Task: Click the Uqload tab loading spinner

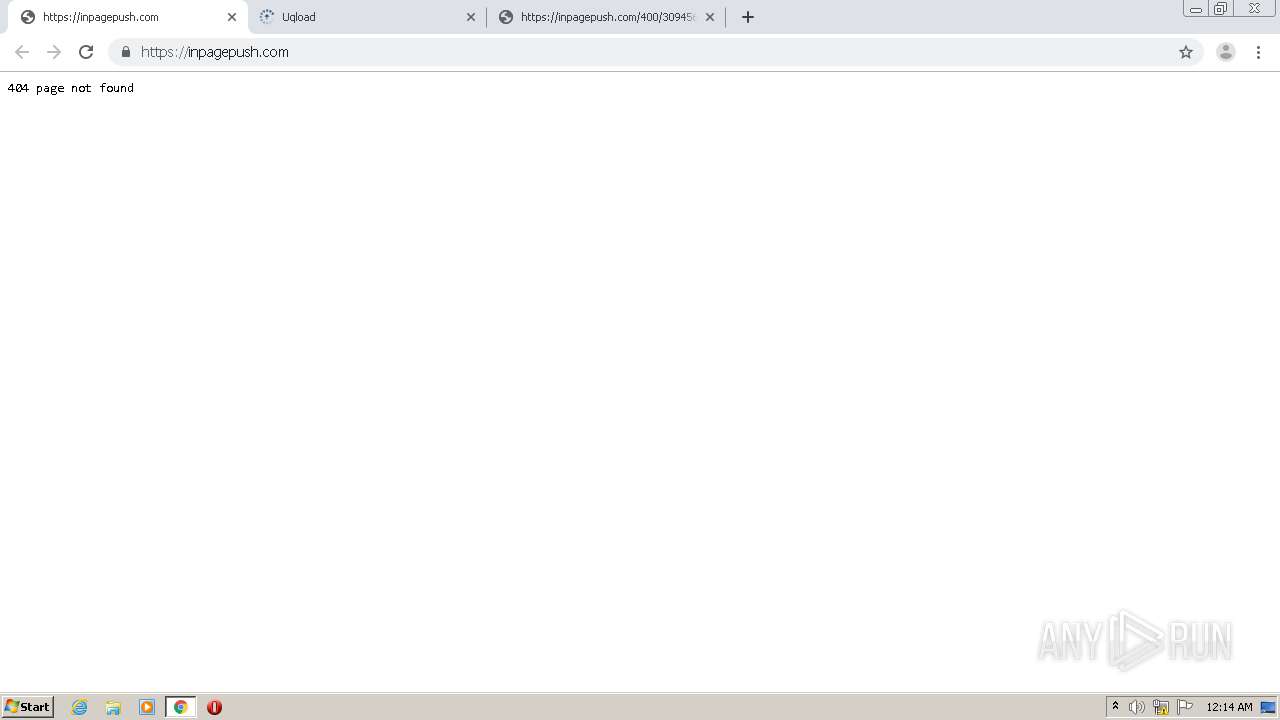Action: point(267,17)
